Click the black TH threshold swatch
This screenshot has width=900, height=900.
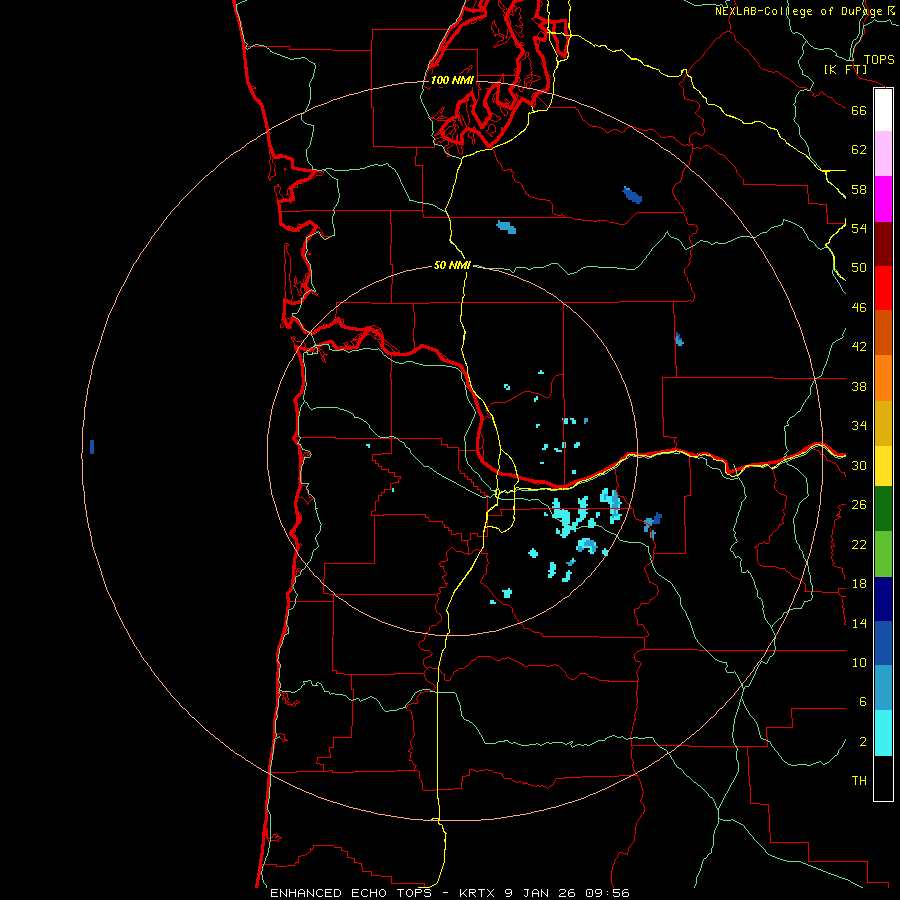pos(883,778)
